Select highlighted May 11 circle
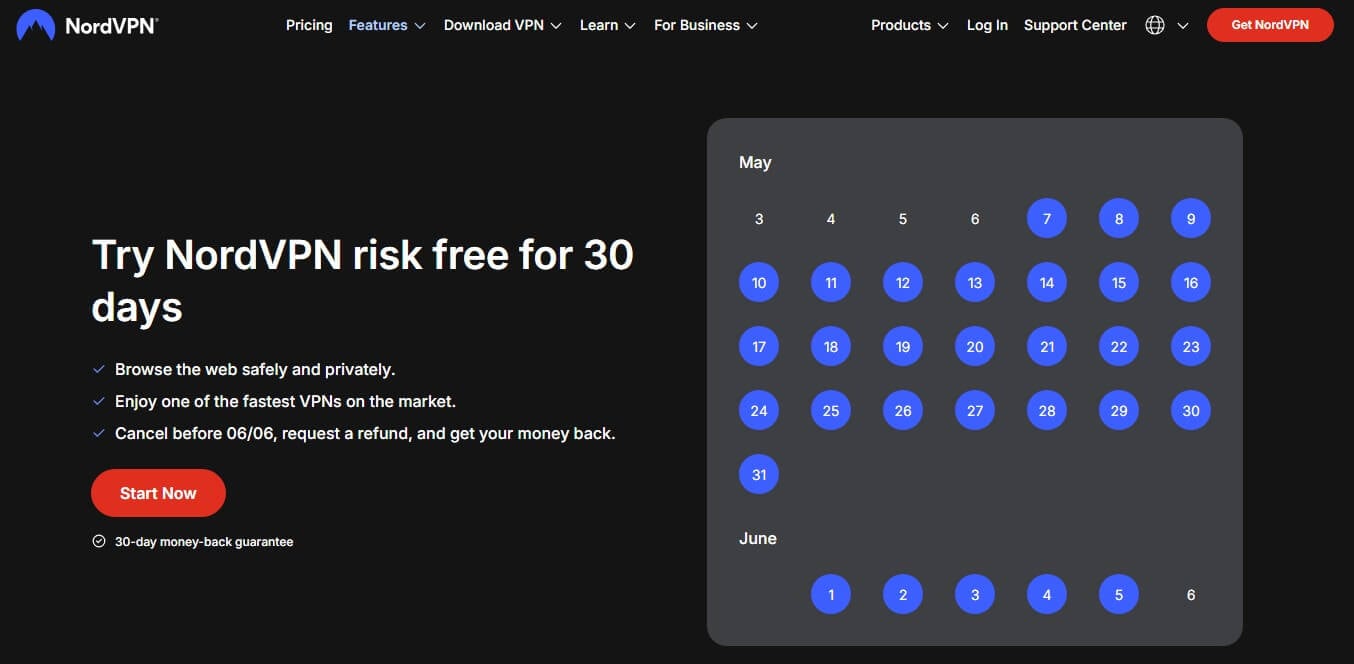1354x664 pixels. pyautogui.click(x=831, y=282)
